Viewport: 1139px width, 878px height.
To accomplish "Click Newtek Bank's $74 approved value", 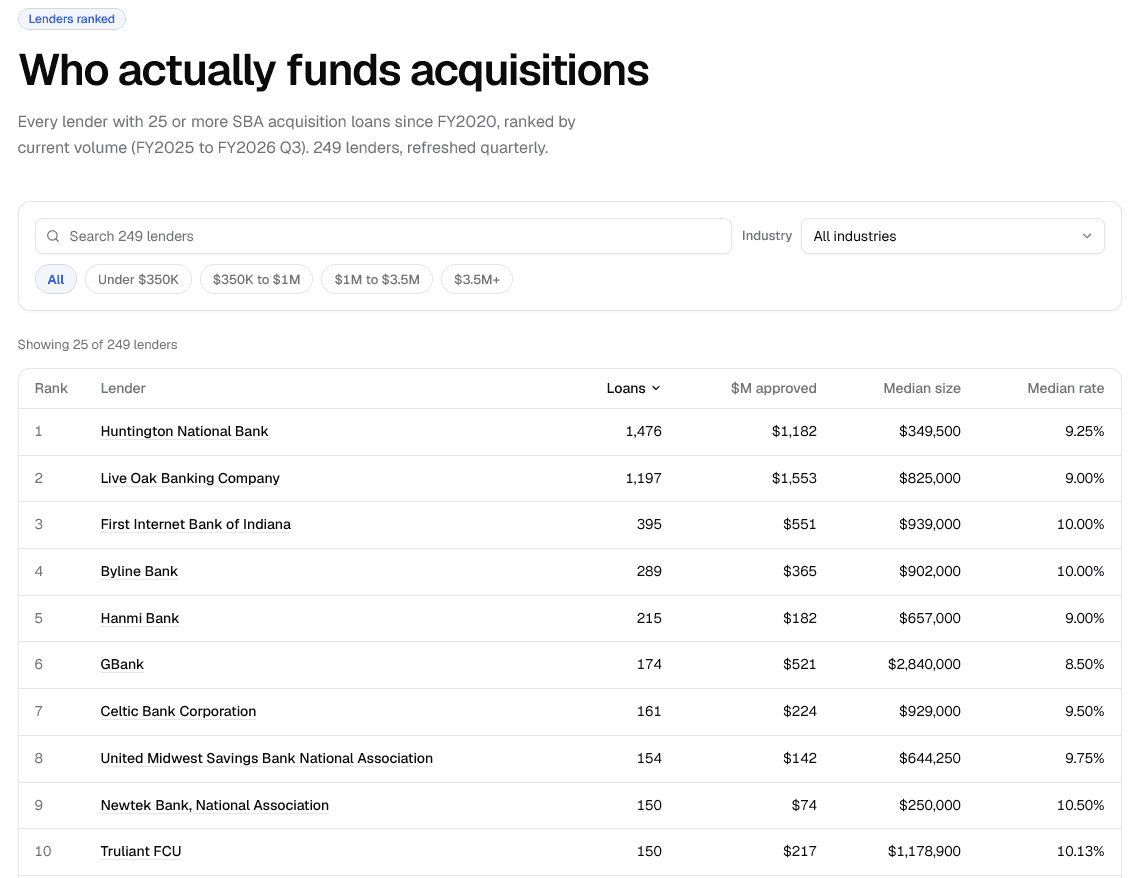I will (x=804, y=805).
